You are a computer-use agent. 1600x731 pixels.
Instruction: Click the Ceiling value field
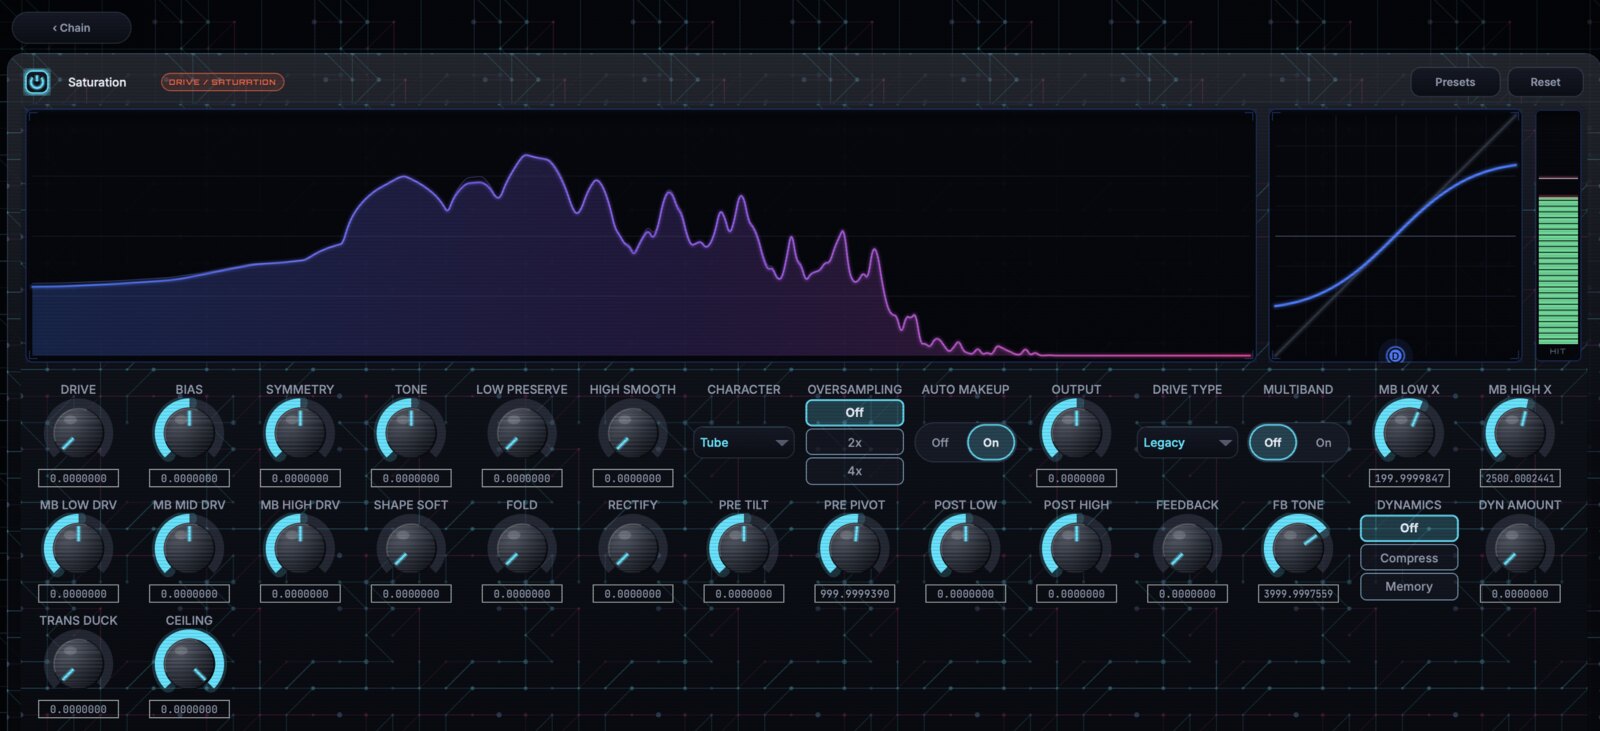tap(189, 709)
